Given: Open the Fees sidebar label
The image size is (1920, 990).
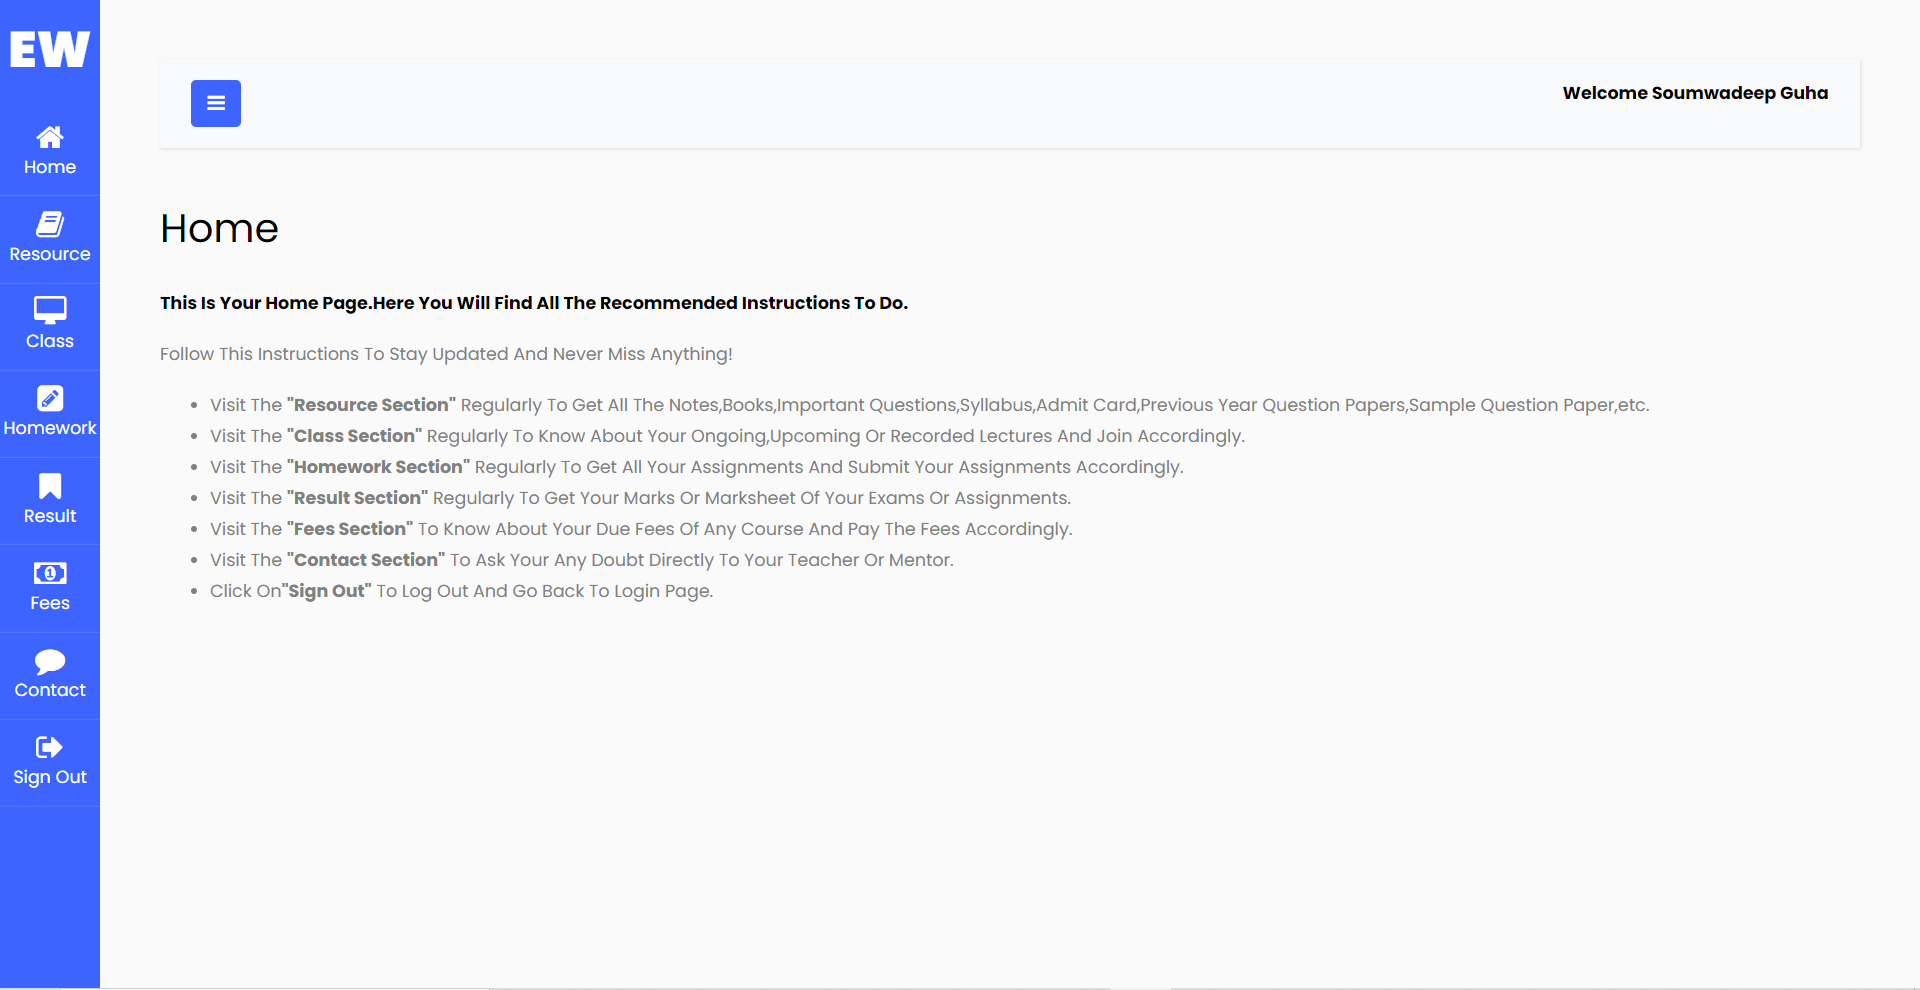Looking at the screenshot, I should click(x=50, y=603).
